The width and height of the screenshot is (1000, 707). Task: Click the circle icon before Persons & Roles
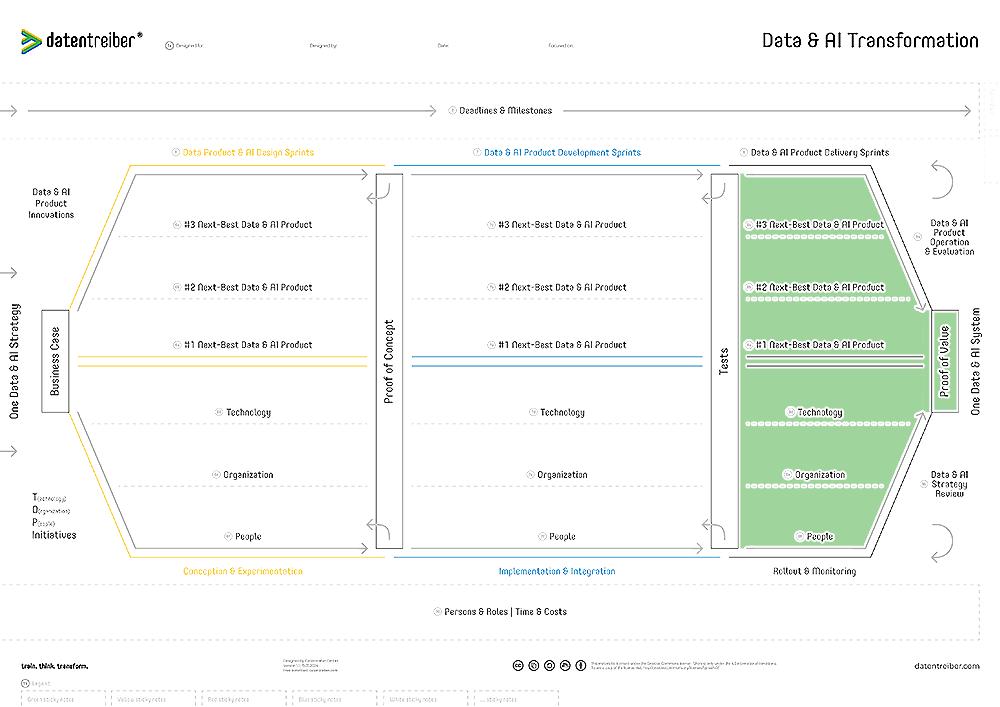(437, 611)
